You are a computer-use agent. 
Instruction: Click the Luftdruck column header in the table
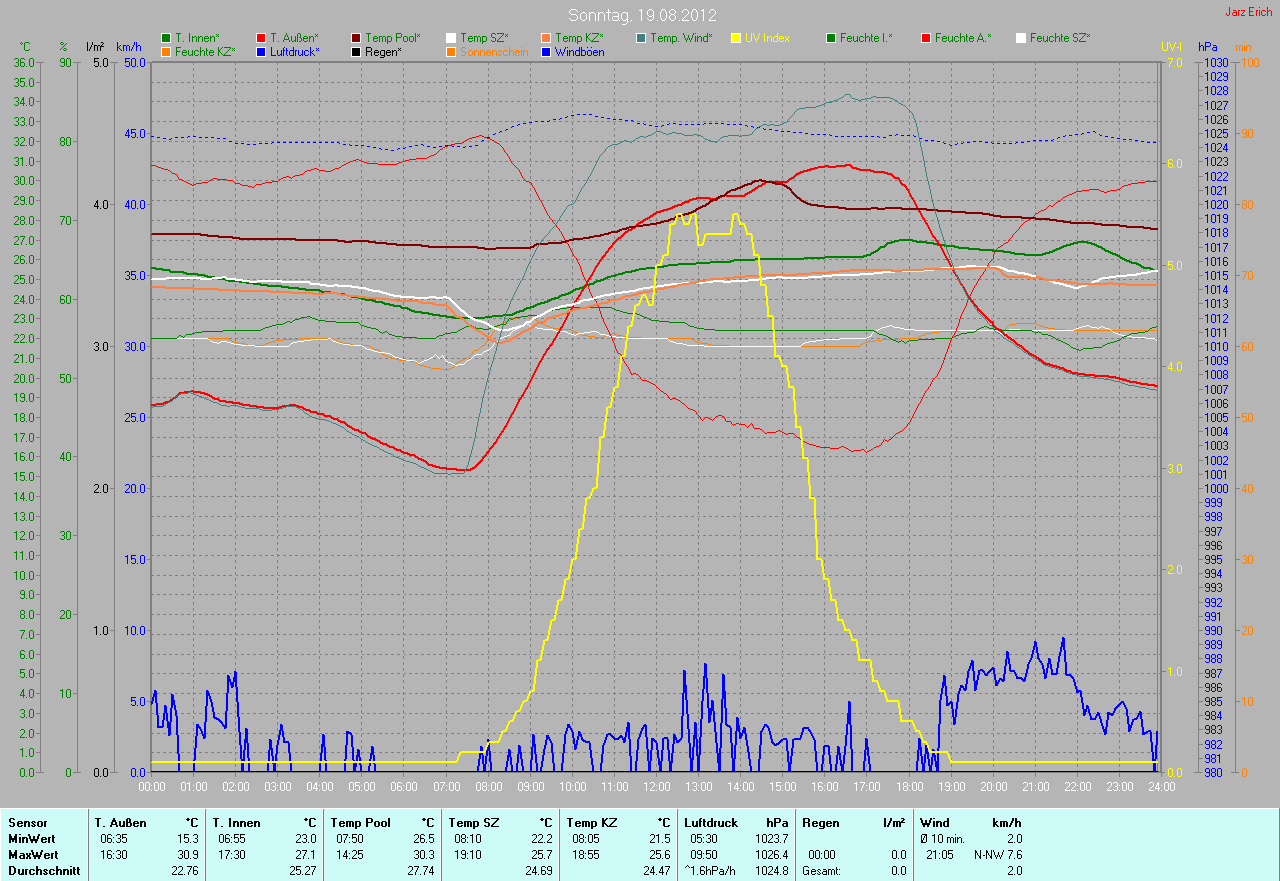[x=711, y=823]
